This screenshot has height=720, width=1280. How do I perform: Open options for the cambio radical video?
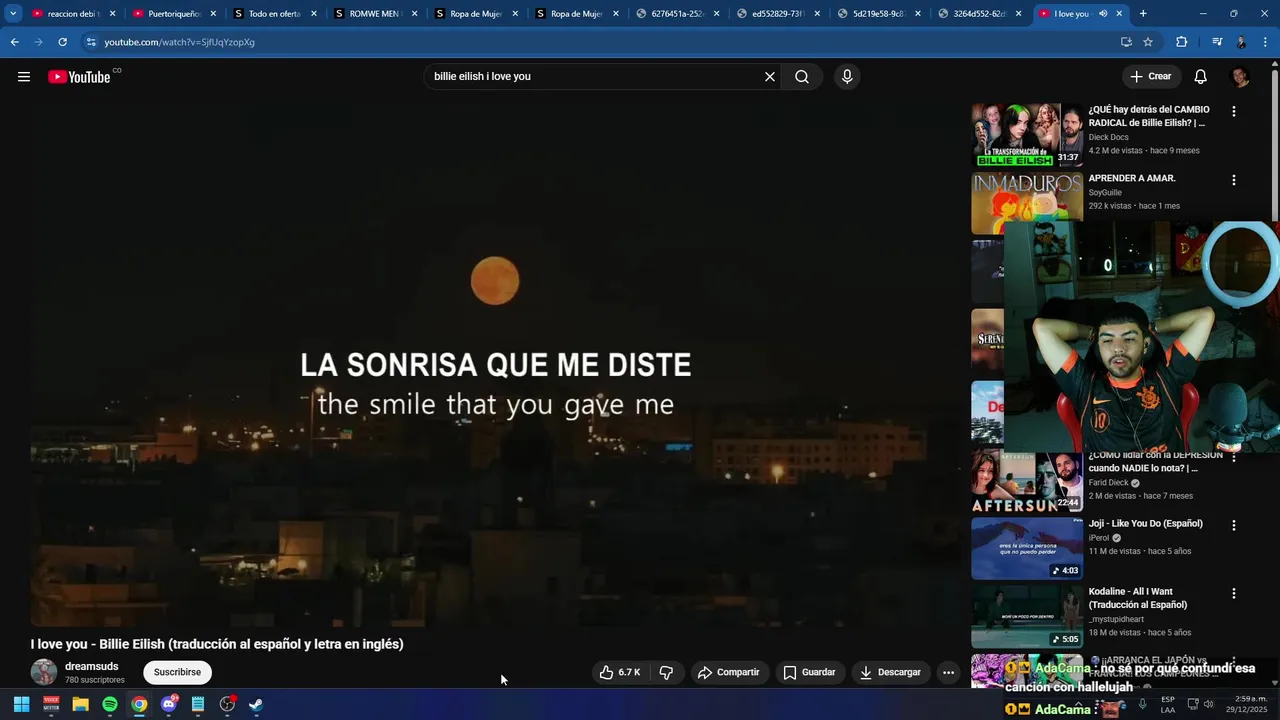[x=1234, y=112]
